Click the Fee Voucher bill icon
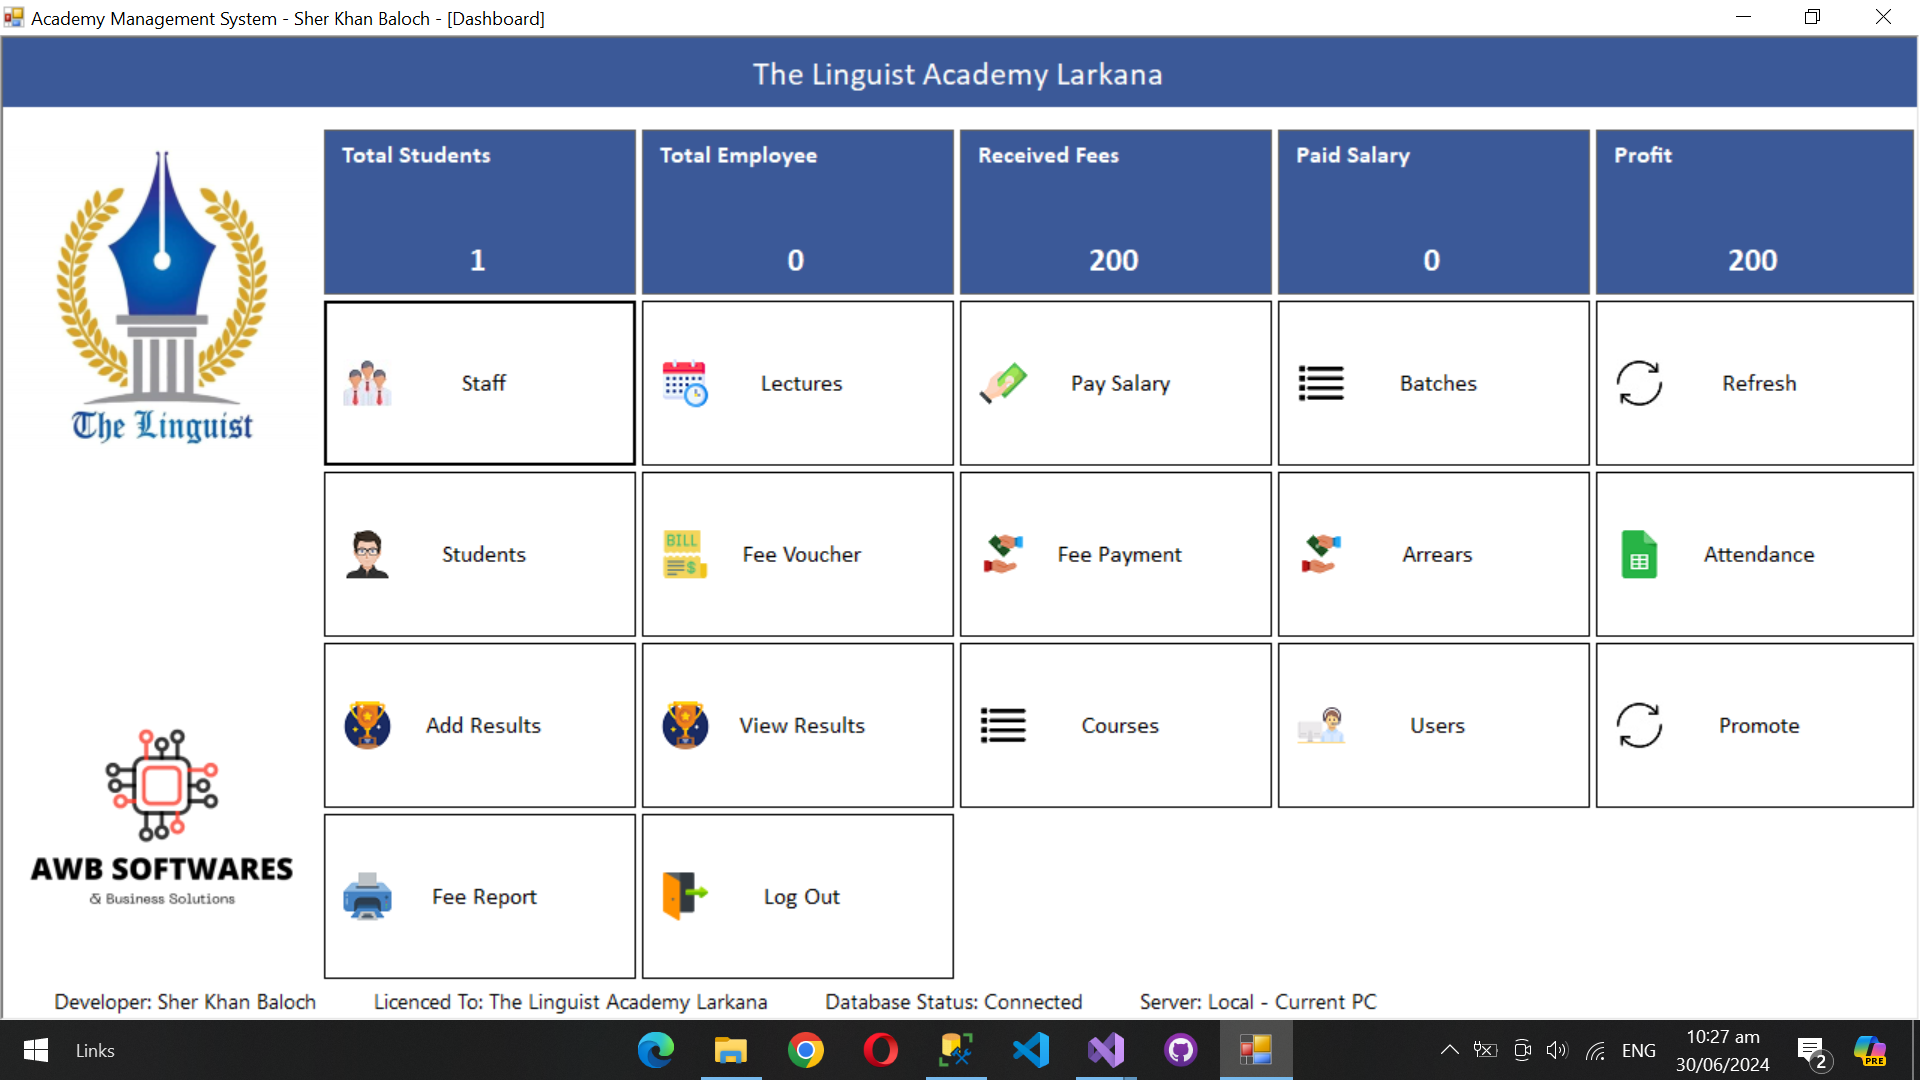Viewport: 1920px width, 1080px height. pyautogui.click(x=685, y=554)
